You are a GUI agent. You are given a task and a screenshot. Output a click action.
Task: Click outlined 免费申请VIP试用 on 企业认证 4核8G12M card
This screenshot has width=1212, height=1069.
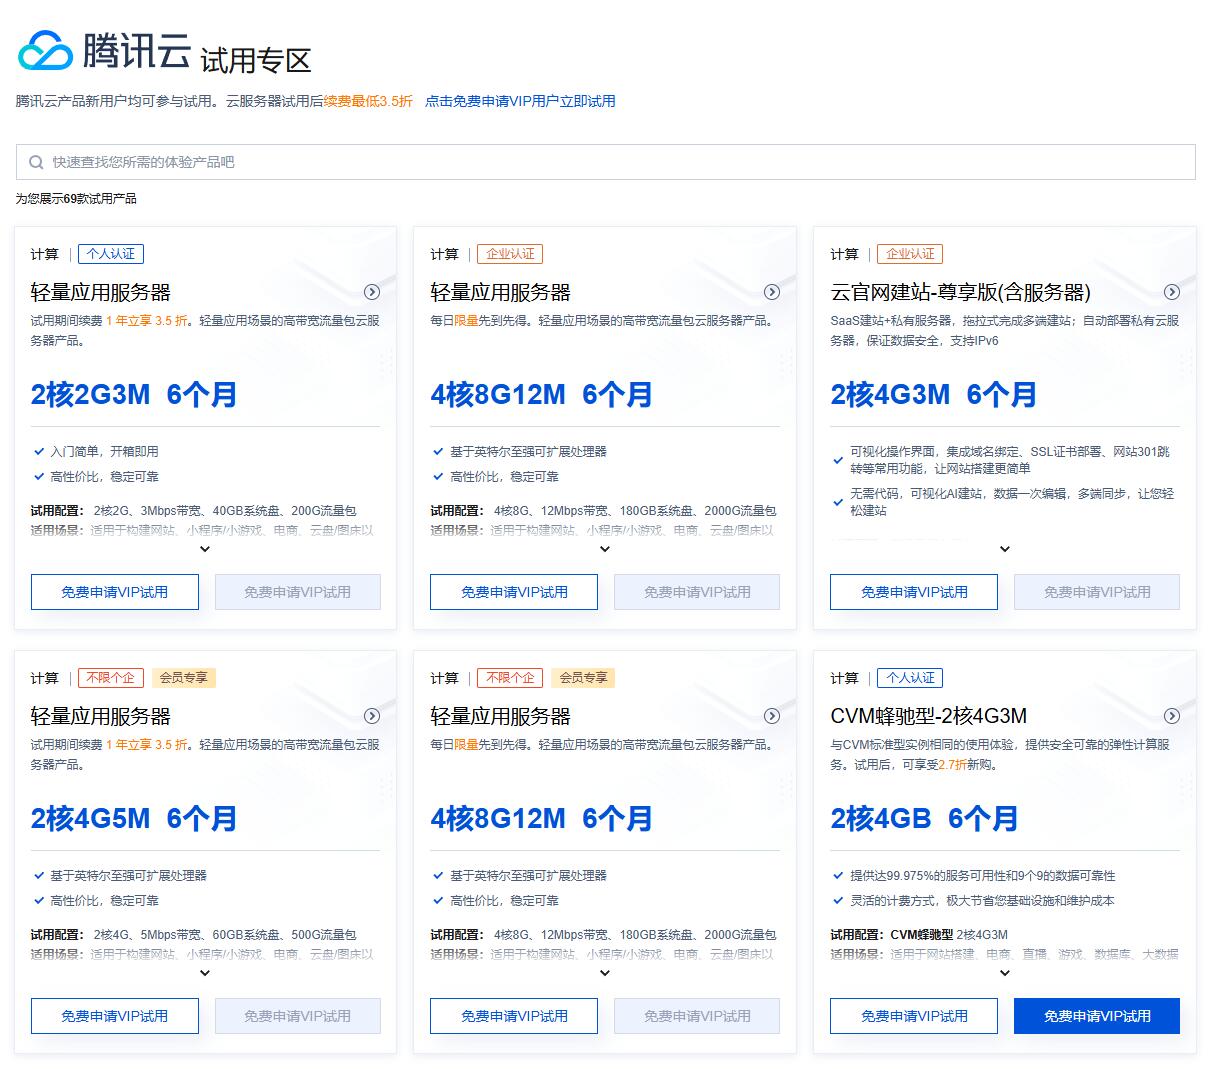514,592
